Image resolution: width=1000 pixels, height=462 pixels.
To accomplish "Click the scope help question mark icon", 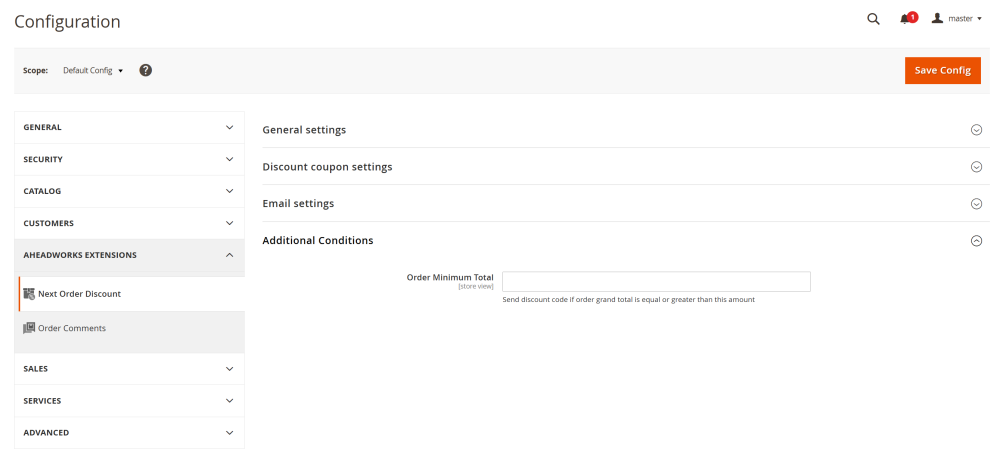I will tap(145, 70).
